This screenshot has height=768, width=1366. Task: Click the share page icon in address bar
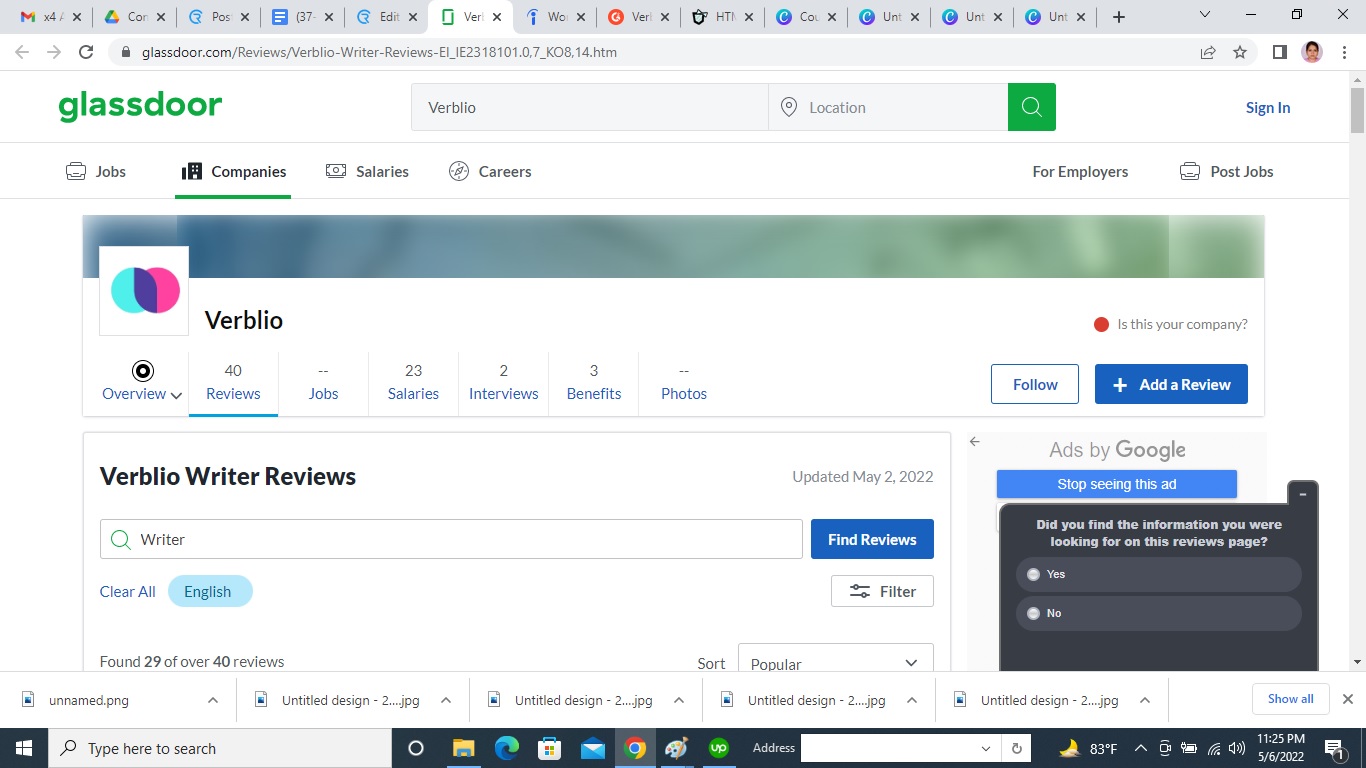(x=1208, y=52)
